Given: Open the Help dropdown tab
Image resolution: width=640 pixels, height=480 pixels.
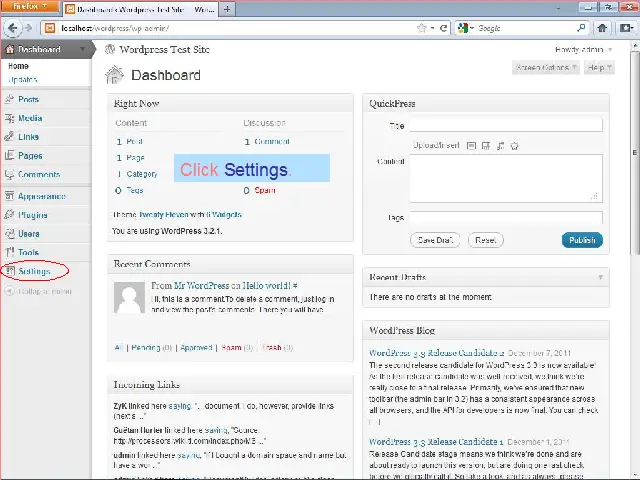Looking at the screenshot, I should point(596,68).
